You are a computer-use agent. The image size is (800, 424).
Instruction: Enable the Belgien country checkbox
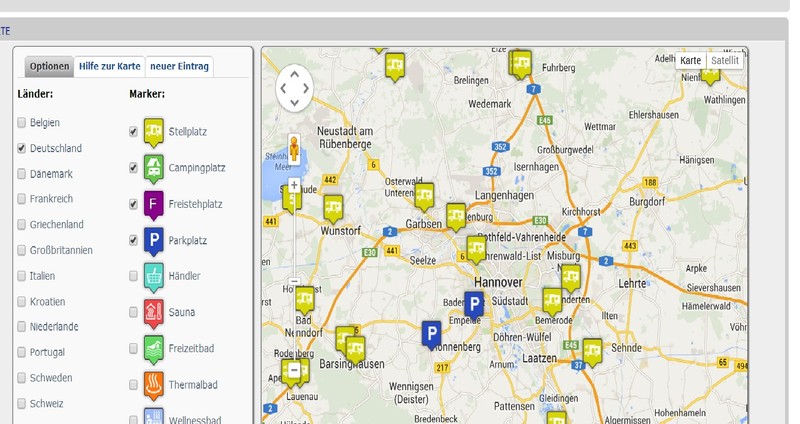click(22, 123)
